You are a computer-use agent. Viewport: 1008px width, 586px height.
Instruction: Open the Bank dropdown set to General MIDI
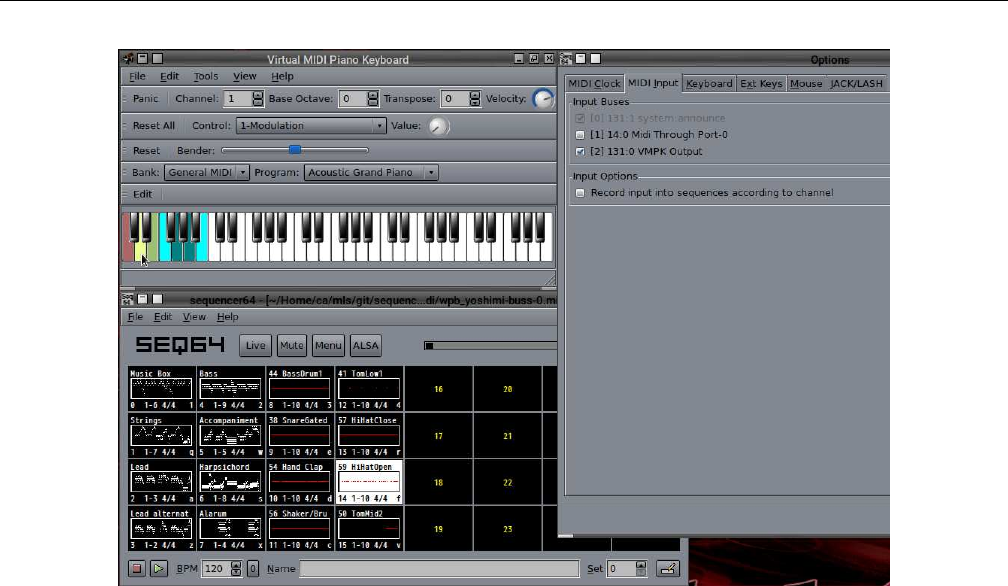207,172
